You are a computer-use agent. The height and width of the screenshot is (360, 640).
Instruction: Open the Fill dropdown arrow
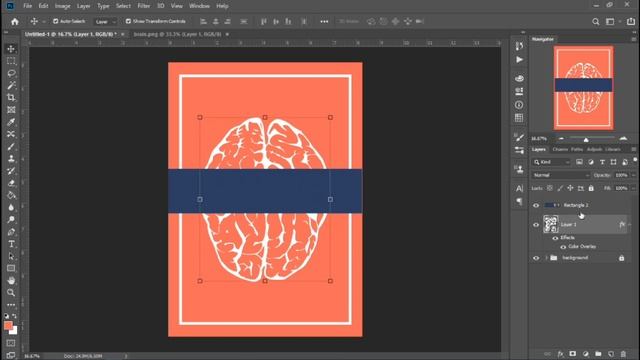[633, 188]
